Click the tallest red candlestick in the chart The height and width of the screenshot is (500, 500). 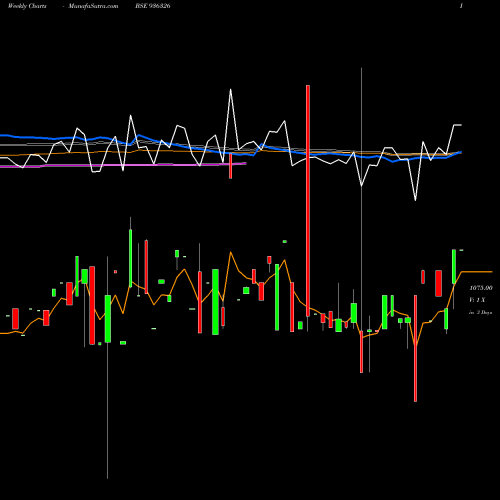(308, 201)
